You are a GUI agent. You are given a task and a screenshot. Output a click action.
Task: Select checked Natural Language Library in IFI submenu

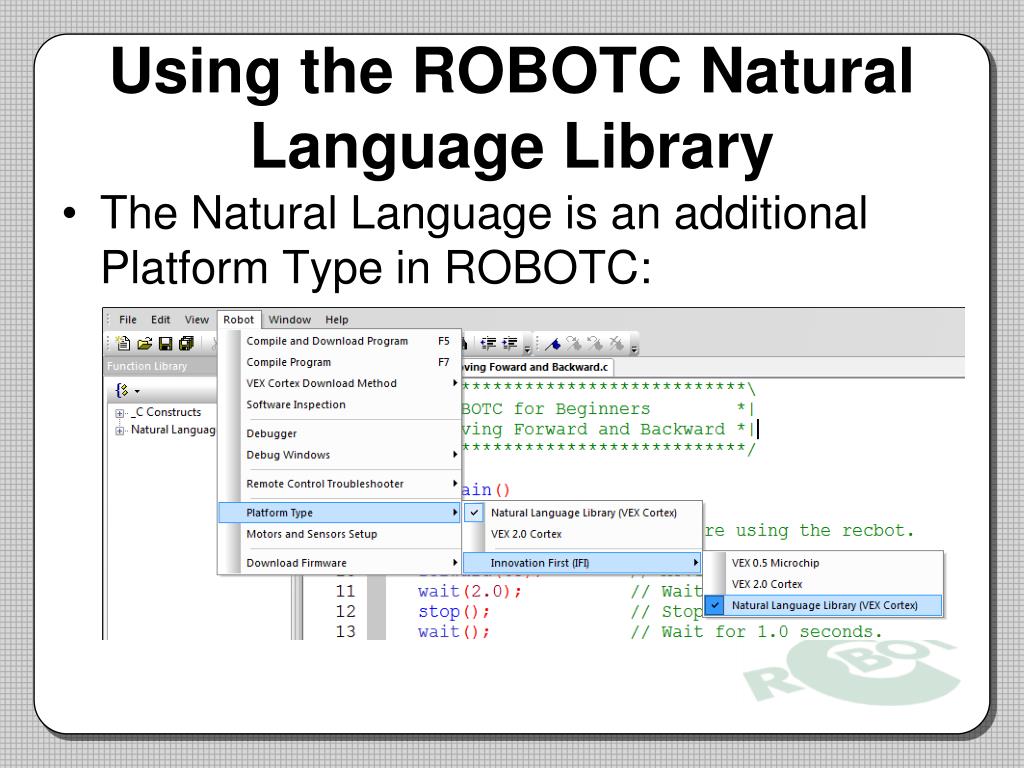pos(824,605)
